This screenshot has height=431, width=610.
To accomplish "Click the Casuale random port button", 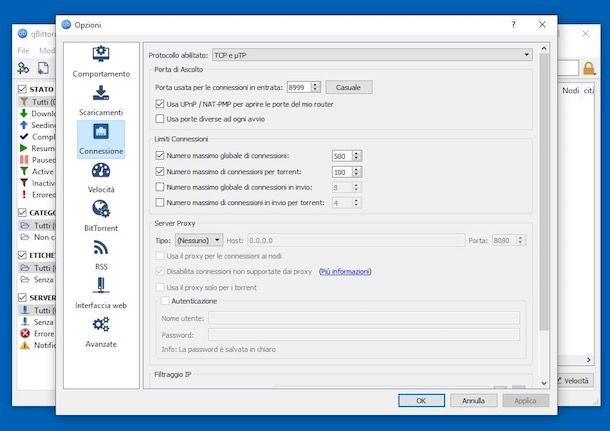I will click(x=349, y=87).
